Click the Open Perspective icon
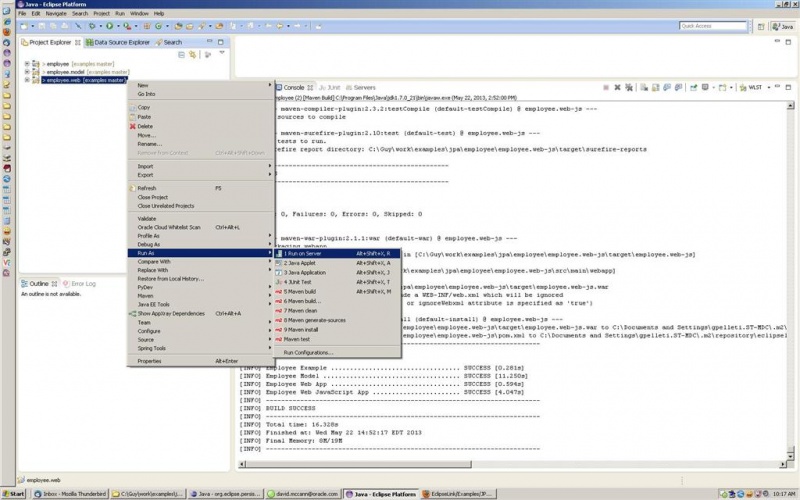The width and height of the screenshot is (800, 500). click(x=761, y=27)
